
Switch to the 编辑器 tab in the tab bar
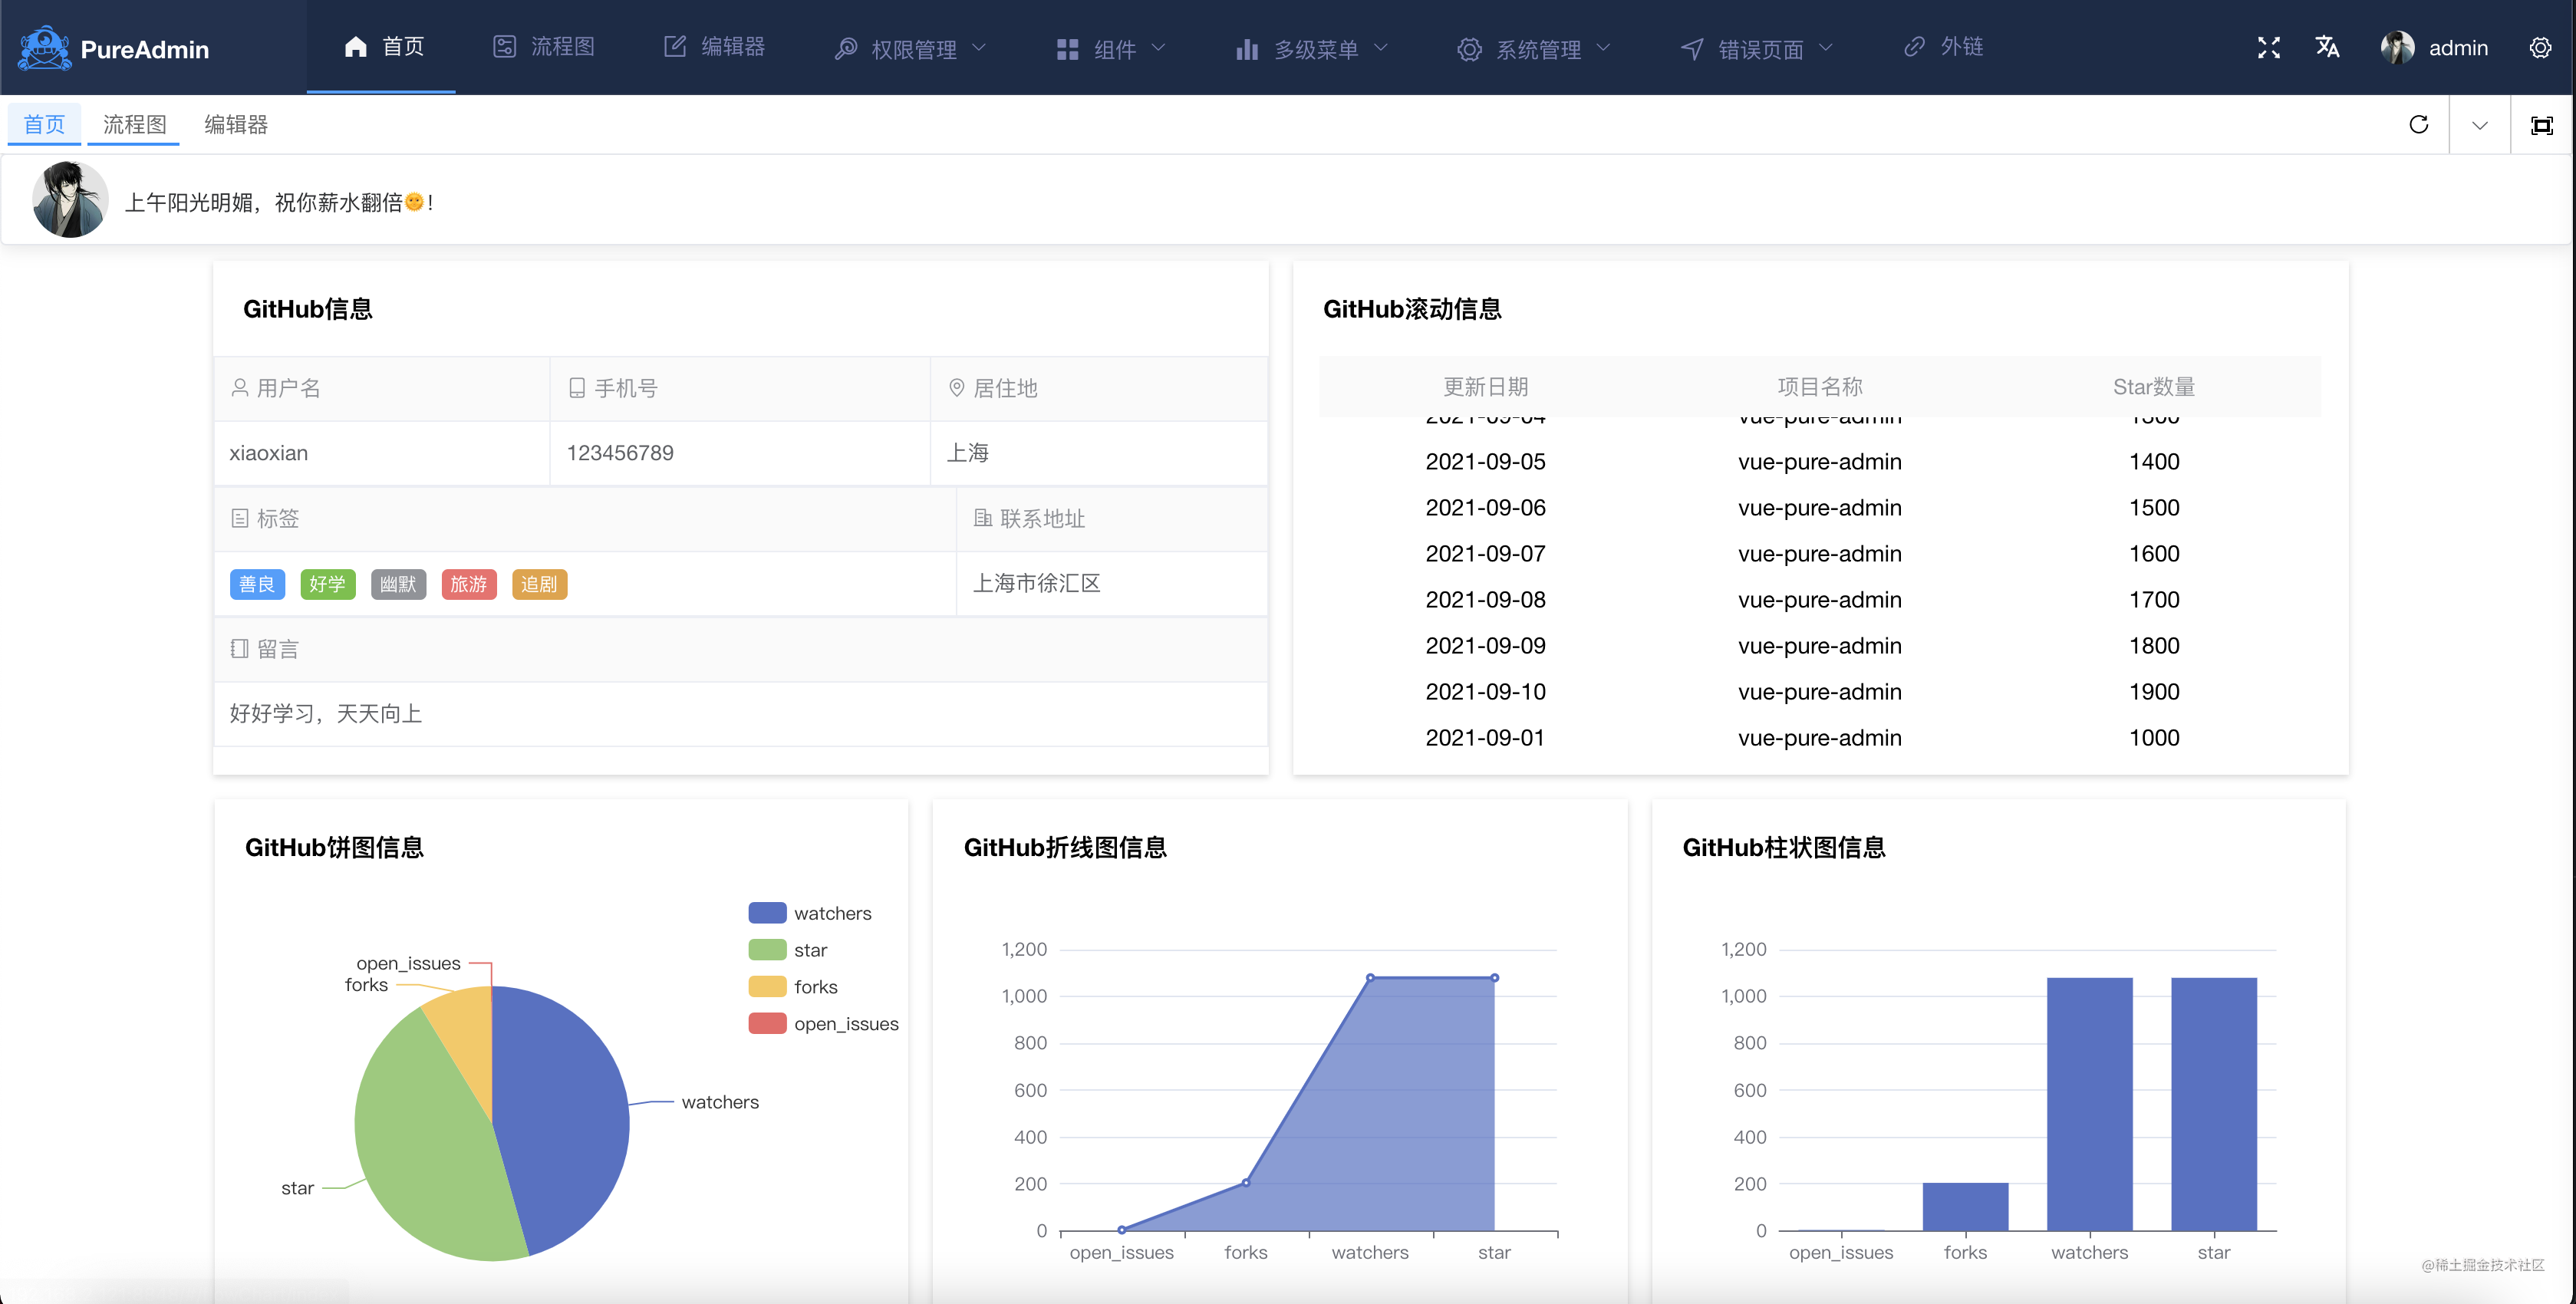click(x=236, y=124)
